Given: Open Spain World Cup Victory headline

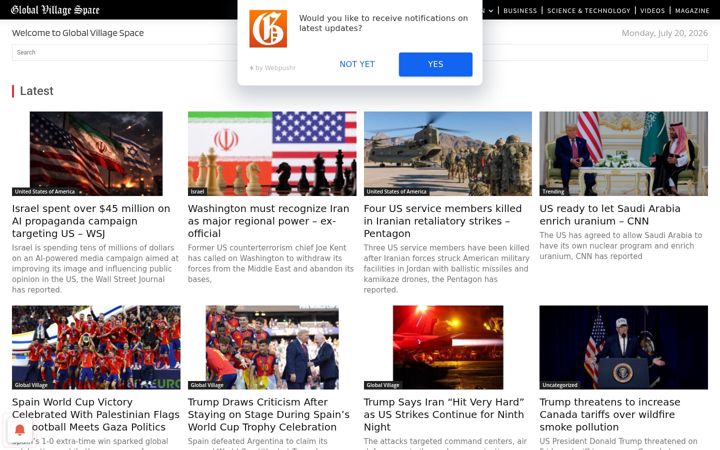Looking at the screenshot, I should (96, 414).
